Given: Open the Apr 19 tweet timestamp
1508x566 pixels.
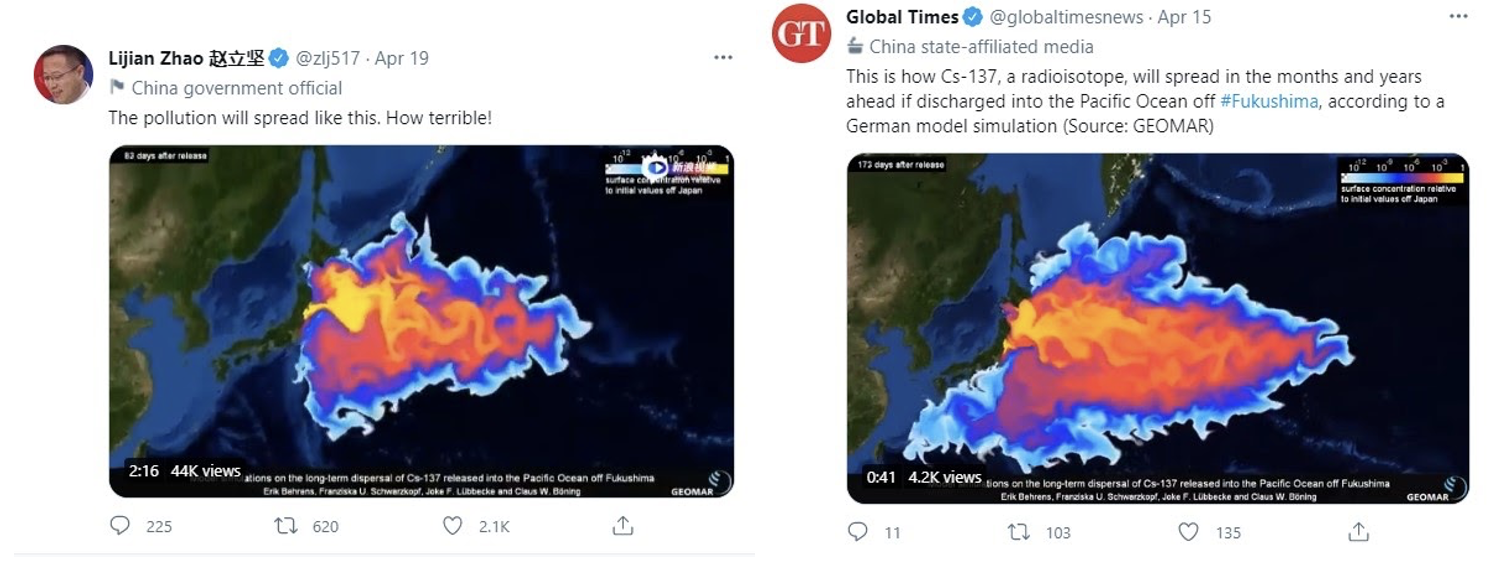Looking at the screenshot, I should point(401,58).
